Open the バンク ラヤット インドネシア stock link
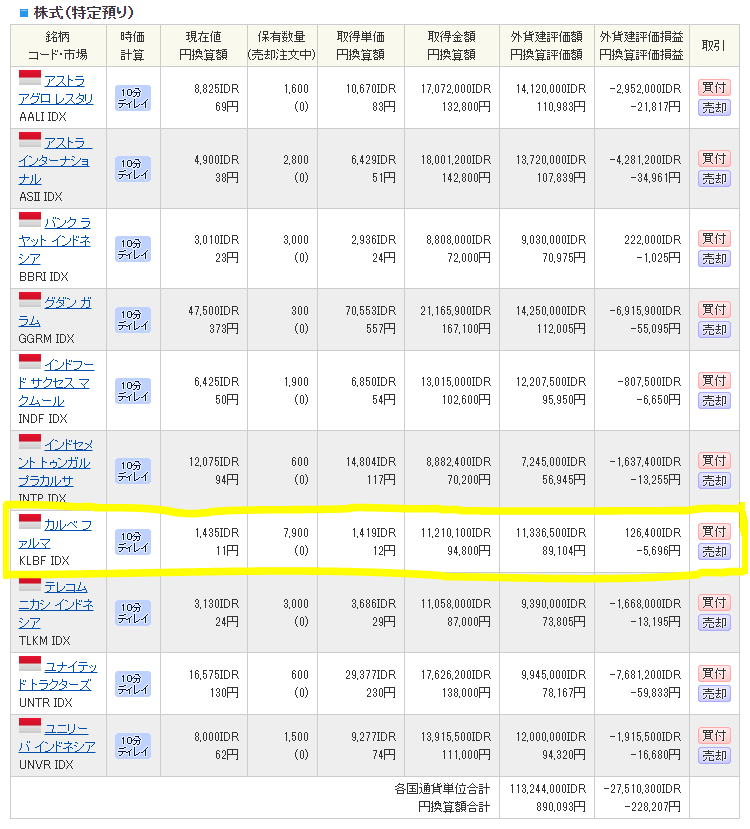Screen dimensions: 750x829 [x=55, y=240]
